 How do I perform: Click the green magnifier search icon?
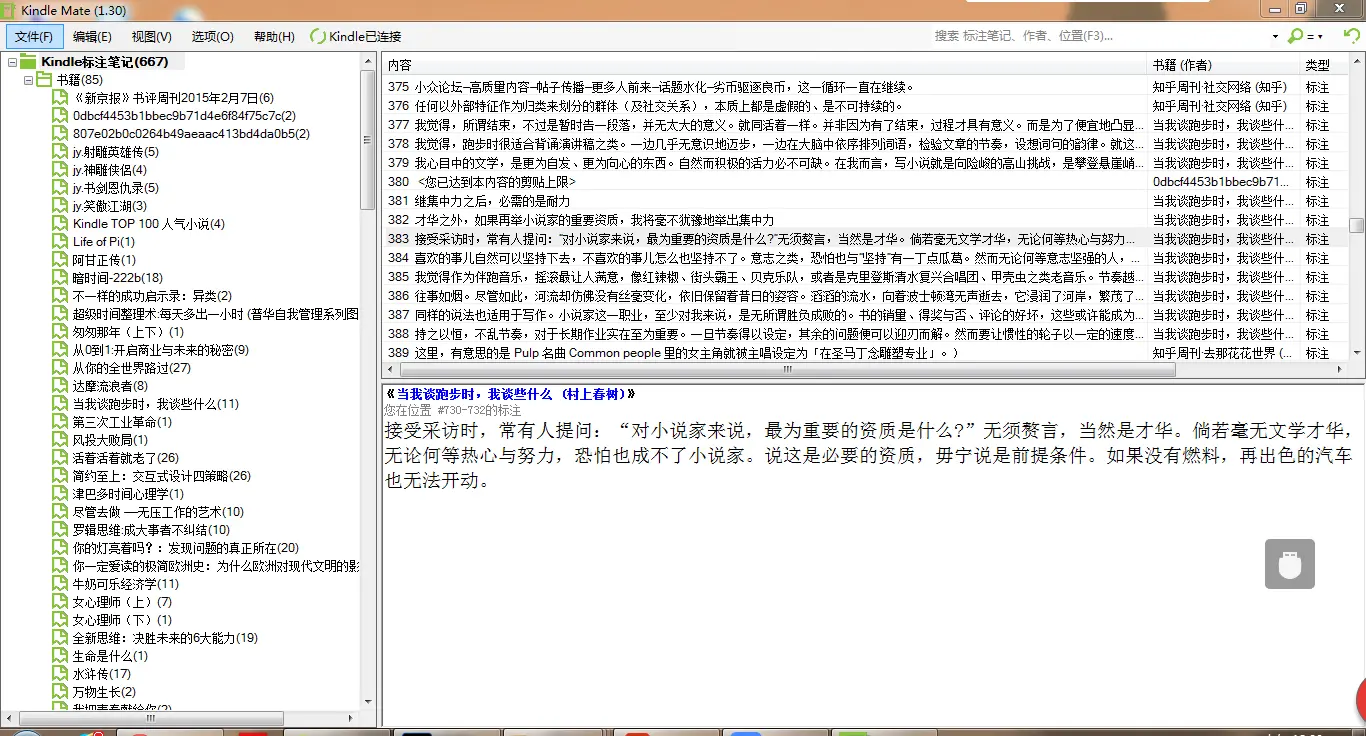coord(1297,36)
